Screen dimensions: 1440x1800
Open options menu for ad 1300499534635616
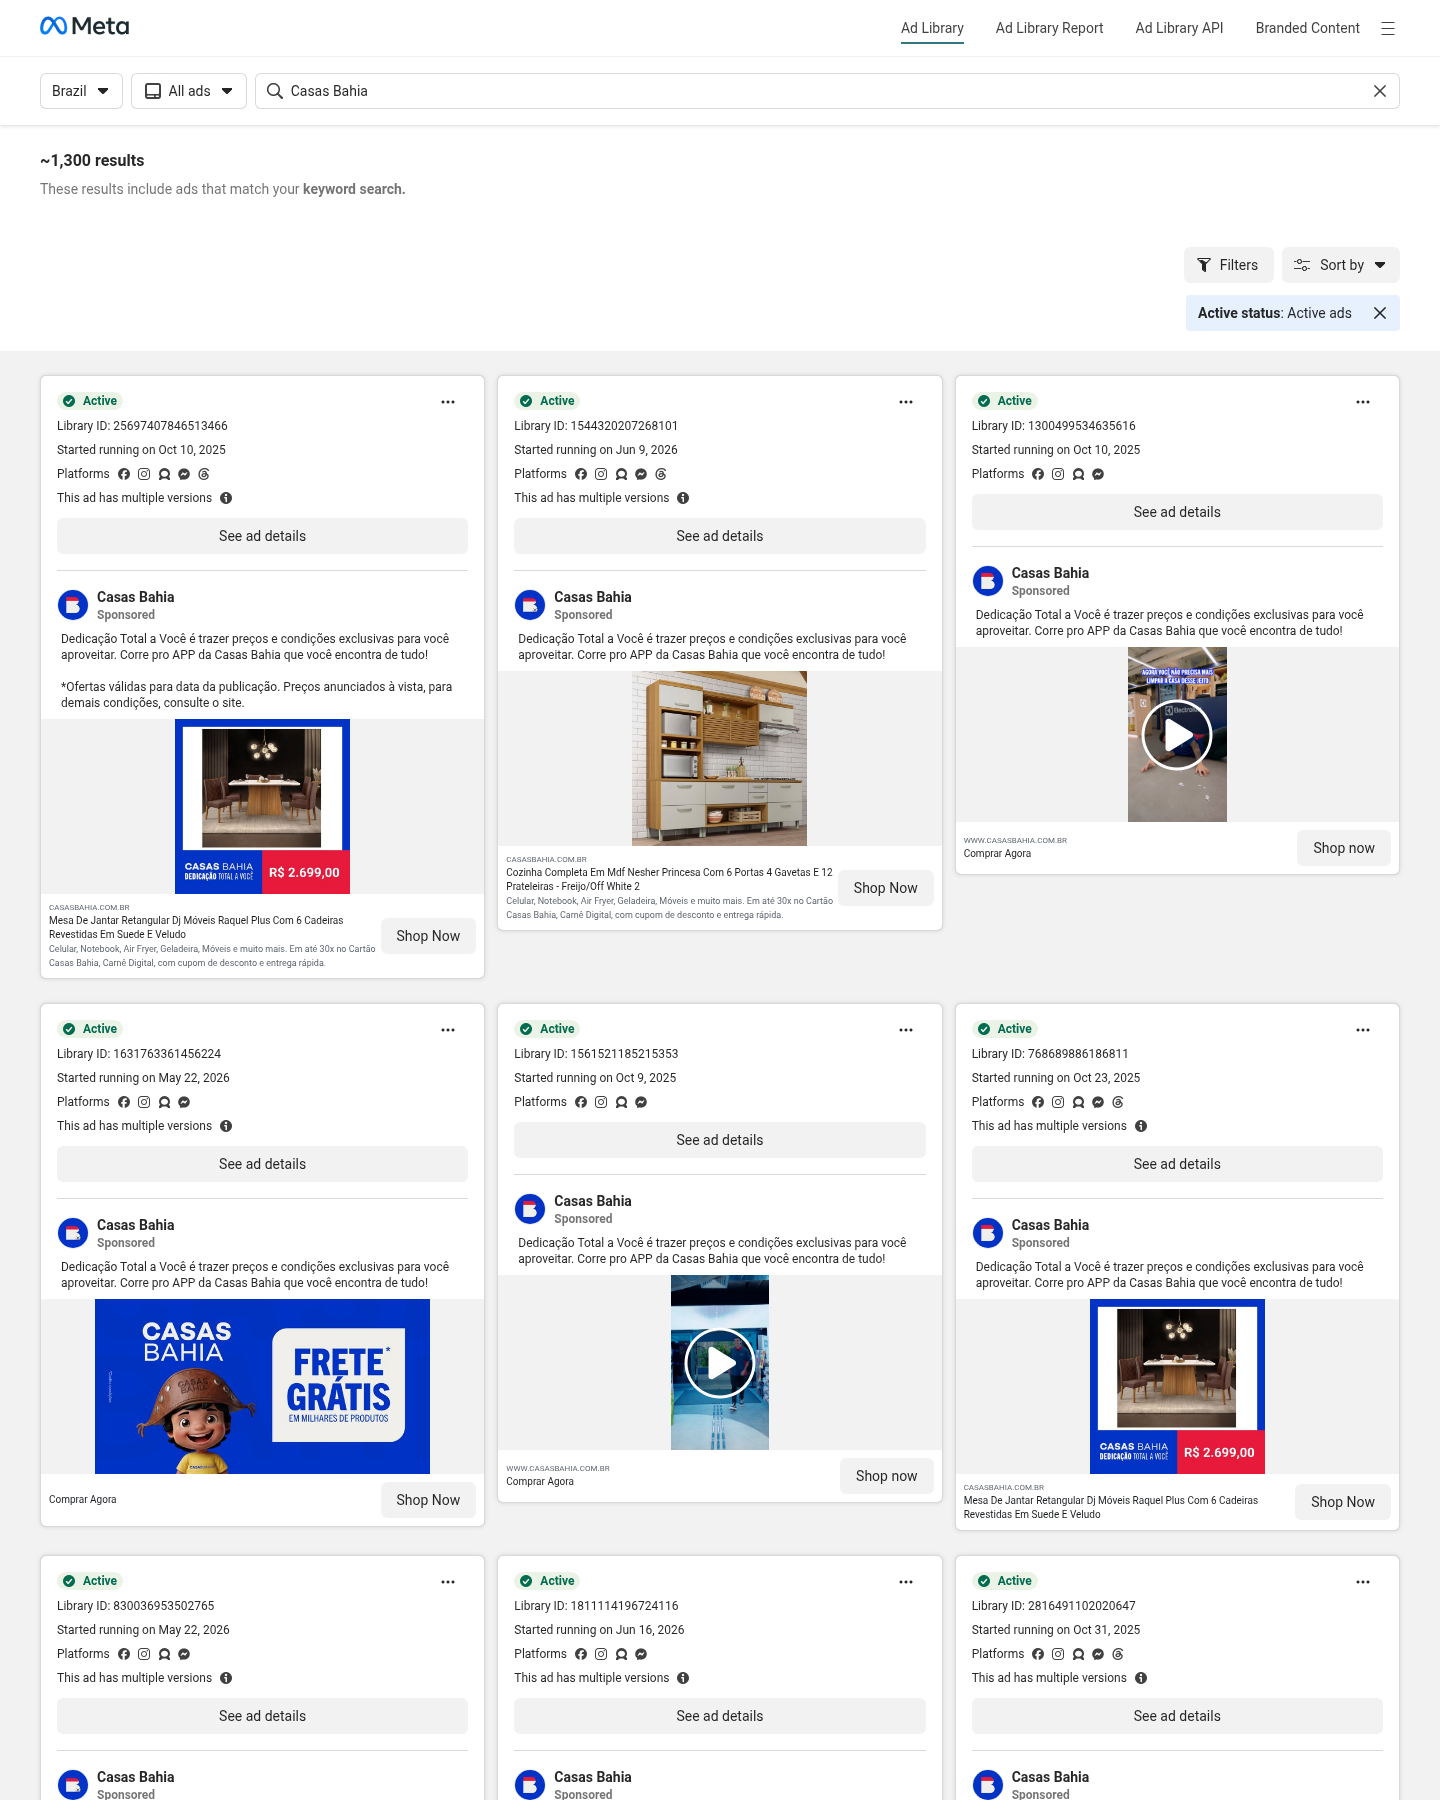pos(1363,402)
